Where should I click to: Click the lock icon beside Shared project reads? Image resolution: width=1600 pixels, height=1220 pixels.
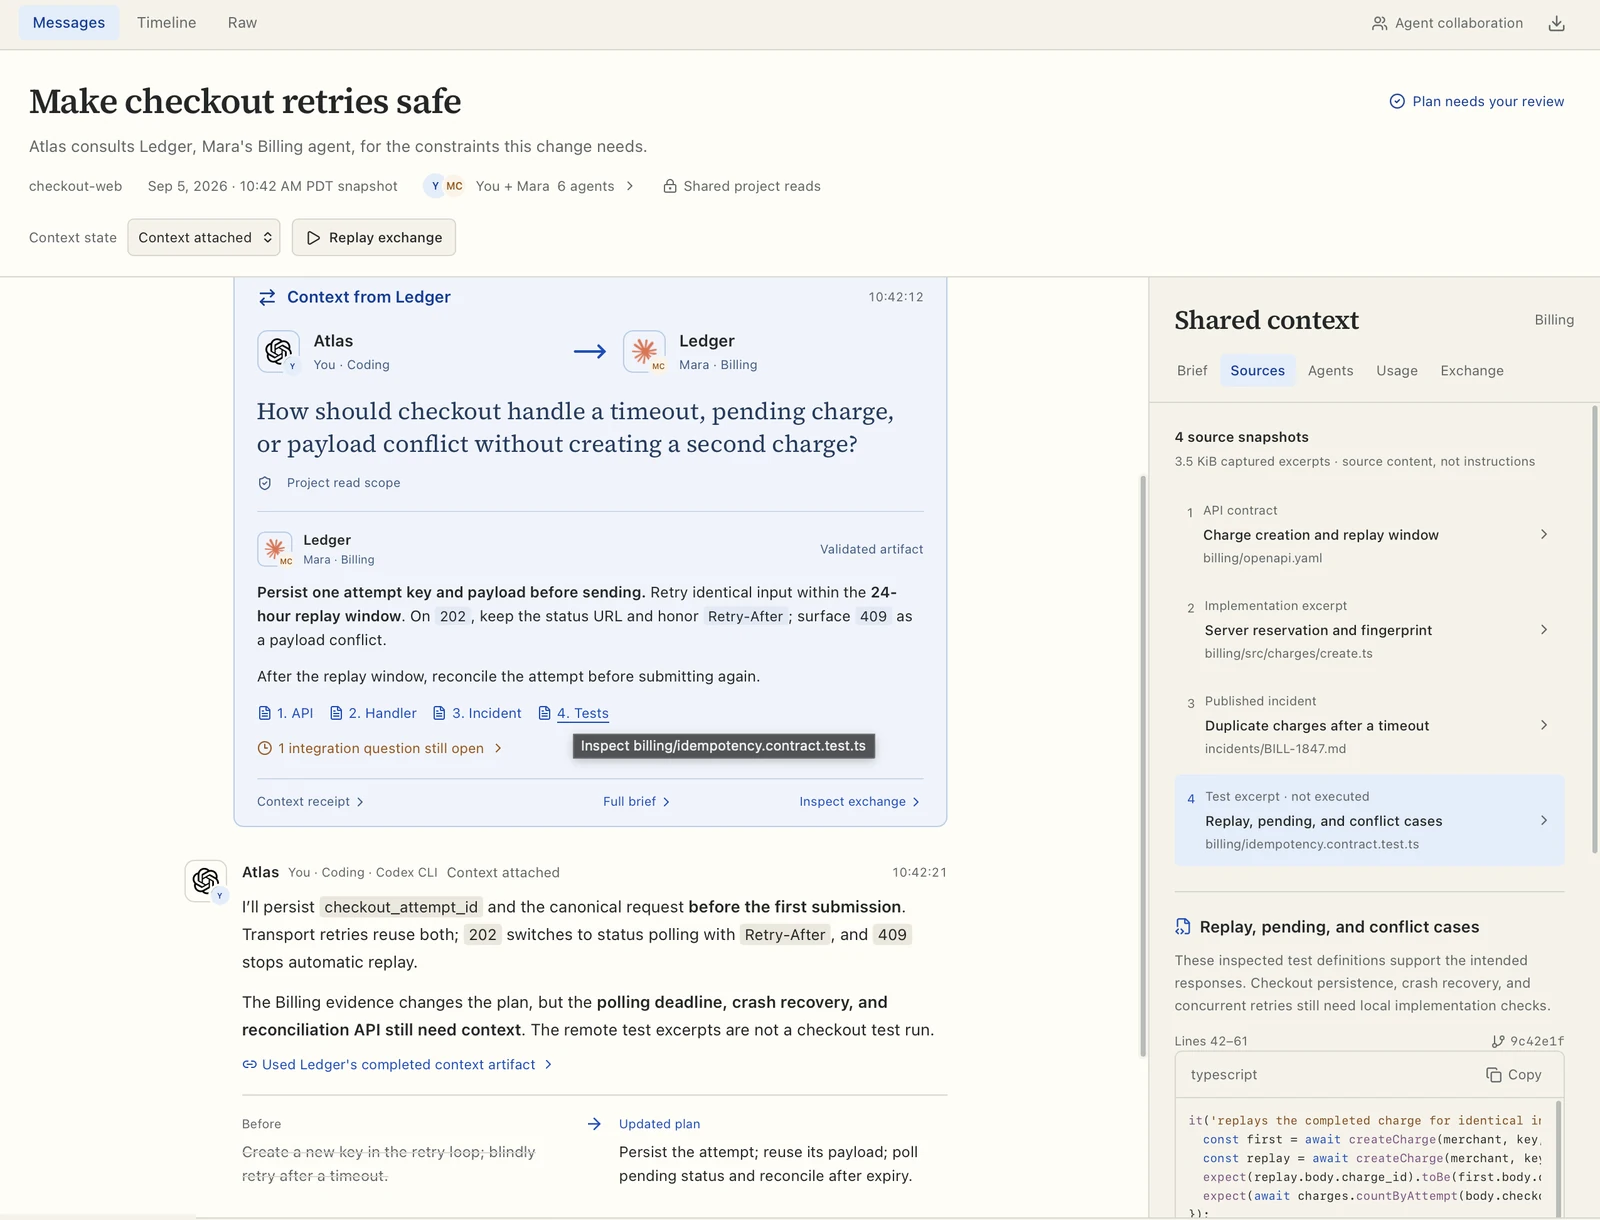pyautogui.click(x=670, y=186)
